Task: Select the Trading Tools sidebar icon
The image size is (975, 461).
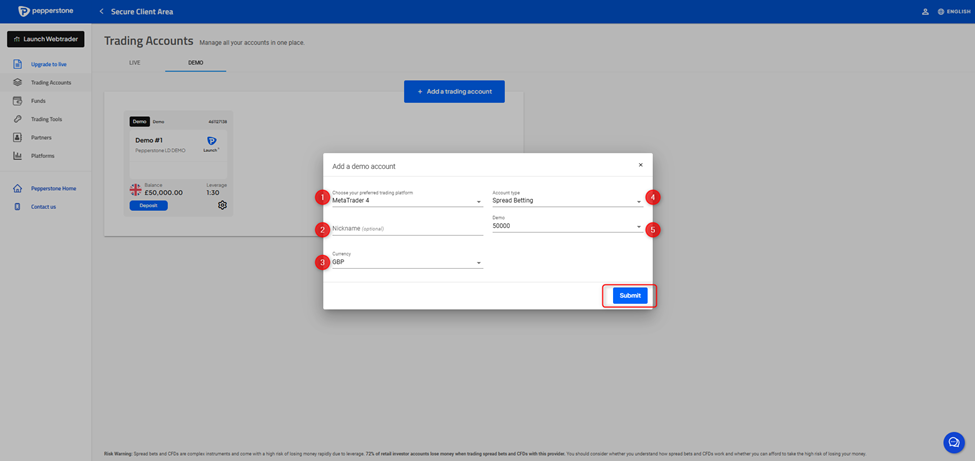Action: (17, 119)
